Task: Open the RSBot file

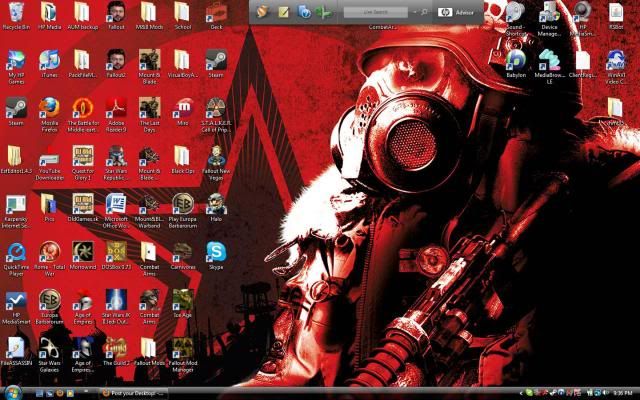Action: (616, 16)
